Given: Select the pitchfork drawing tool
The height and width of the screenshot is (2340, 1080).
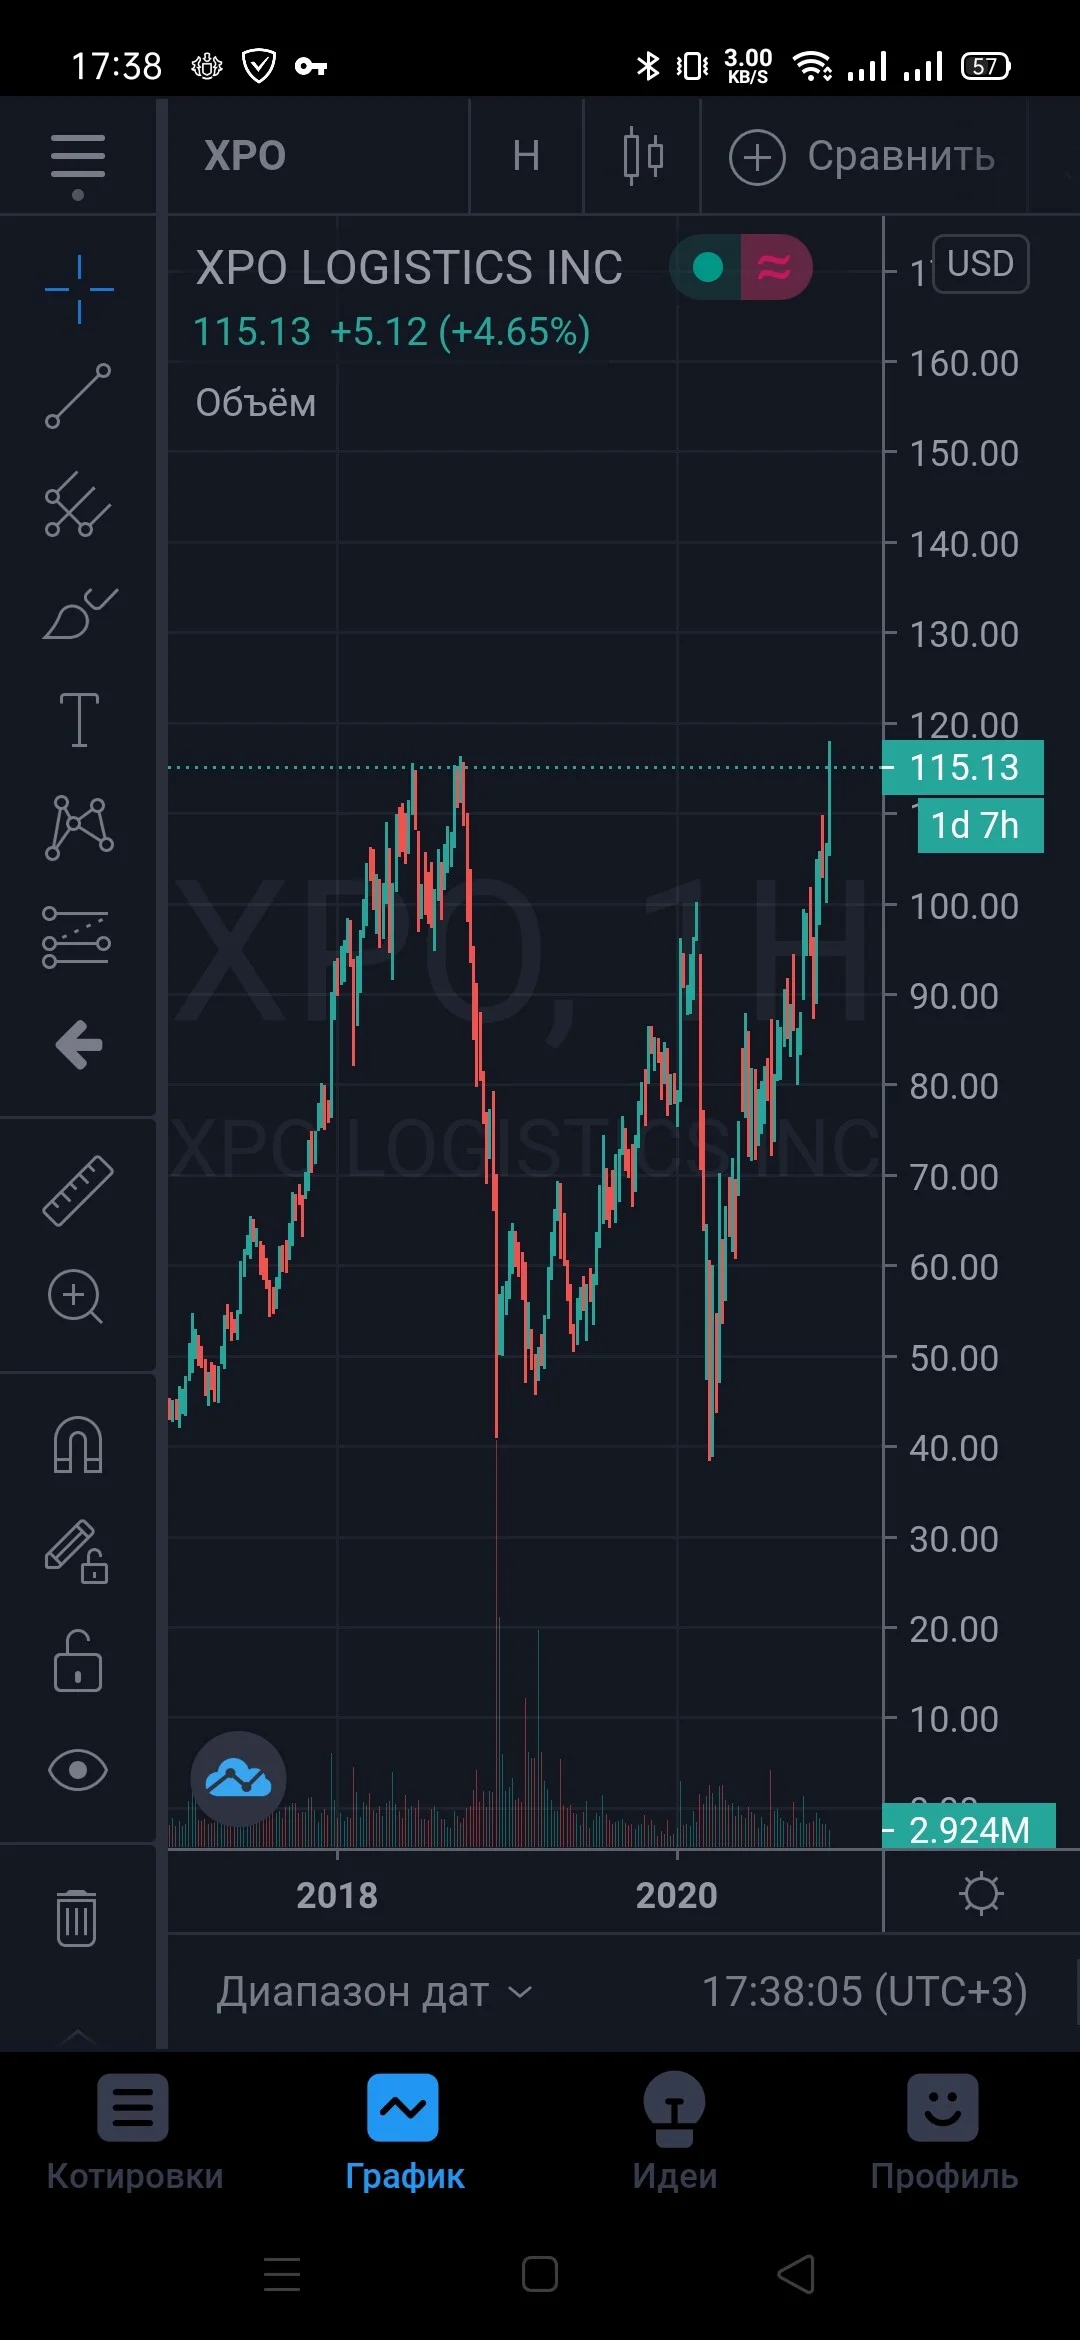Looking at the screenshot, I should 78,504.
